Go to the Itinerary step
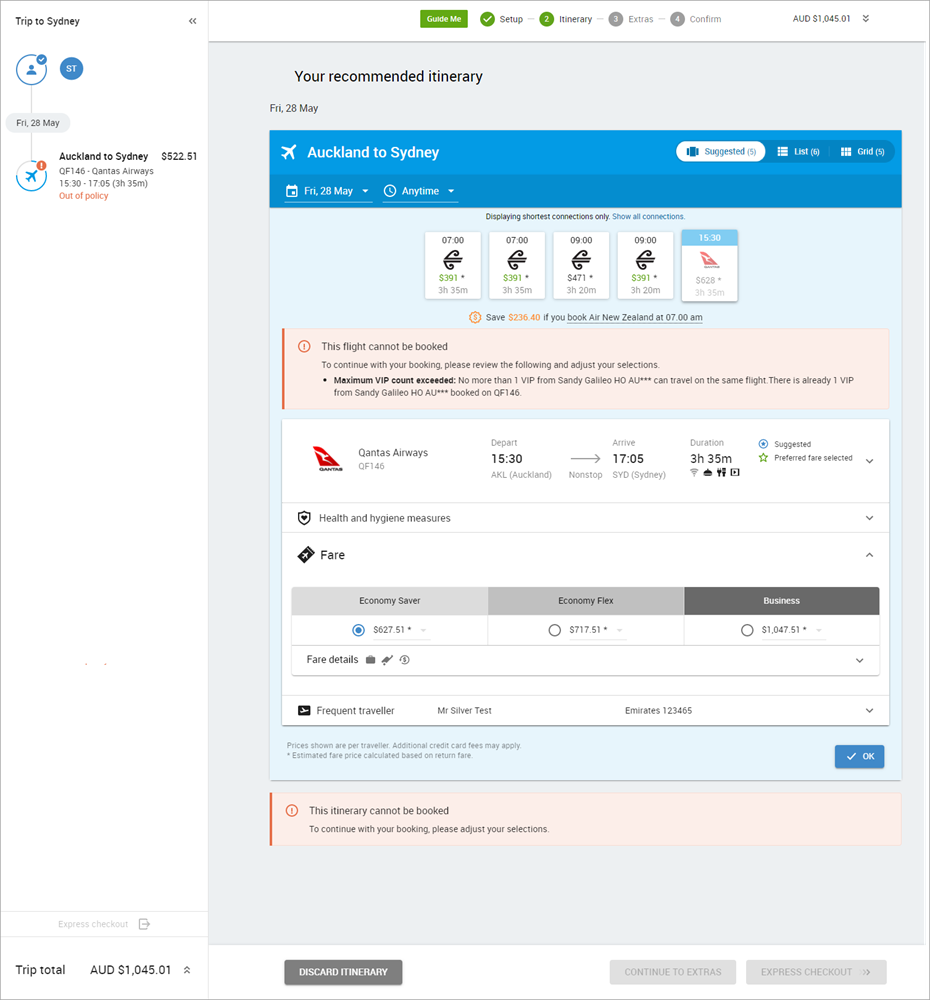Screen dimensions: 930x1000 click(x=566, y=19)
